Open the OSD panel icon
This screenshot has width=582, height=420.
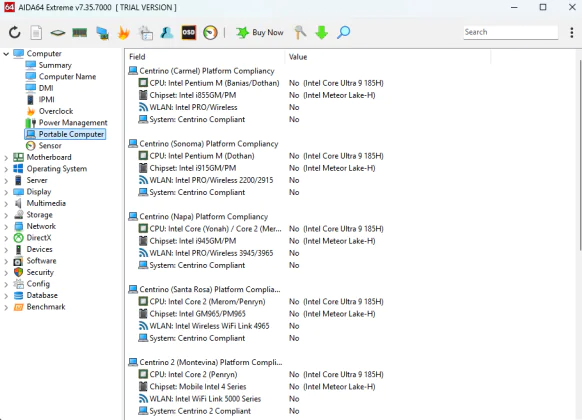click(x=189, y=33)
